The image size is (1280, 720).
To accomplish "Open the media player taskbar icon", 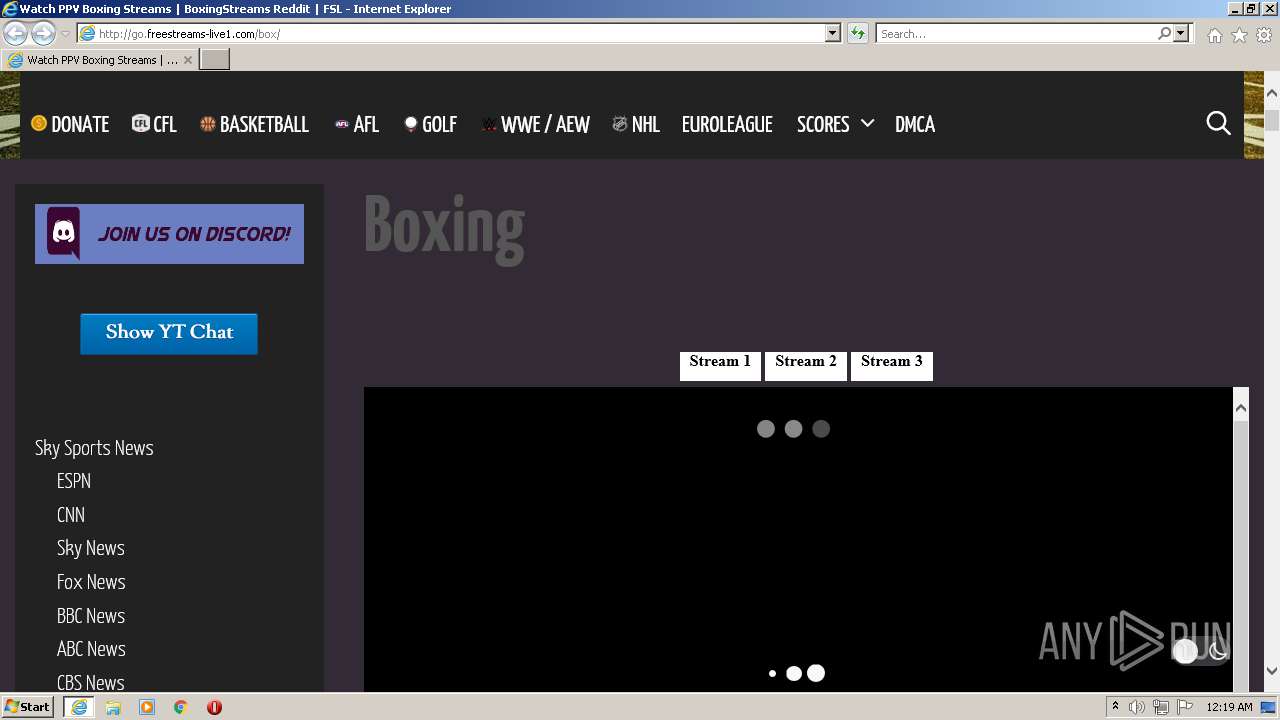I will coord(147,707).
